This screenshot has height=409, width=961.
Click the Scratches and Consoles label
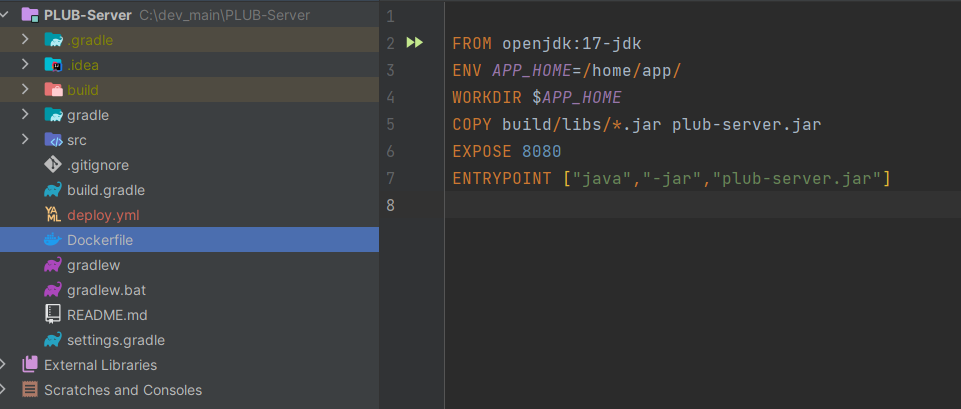[123, 390]
